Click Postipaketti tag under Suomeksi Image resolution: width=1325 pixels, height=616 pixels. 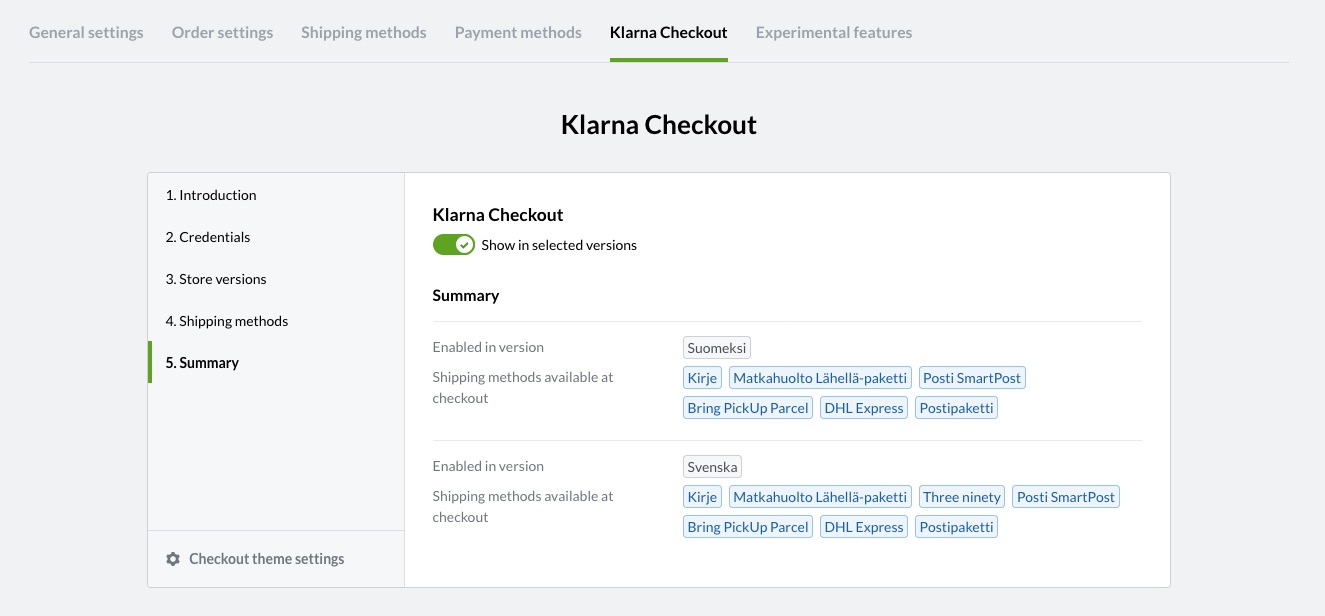pyautogui.click(x=956, y=408)
